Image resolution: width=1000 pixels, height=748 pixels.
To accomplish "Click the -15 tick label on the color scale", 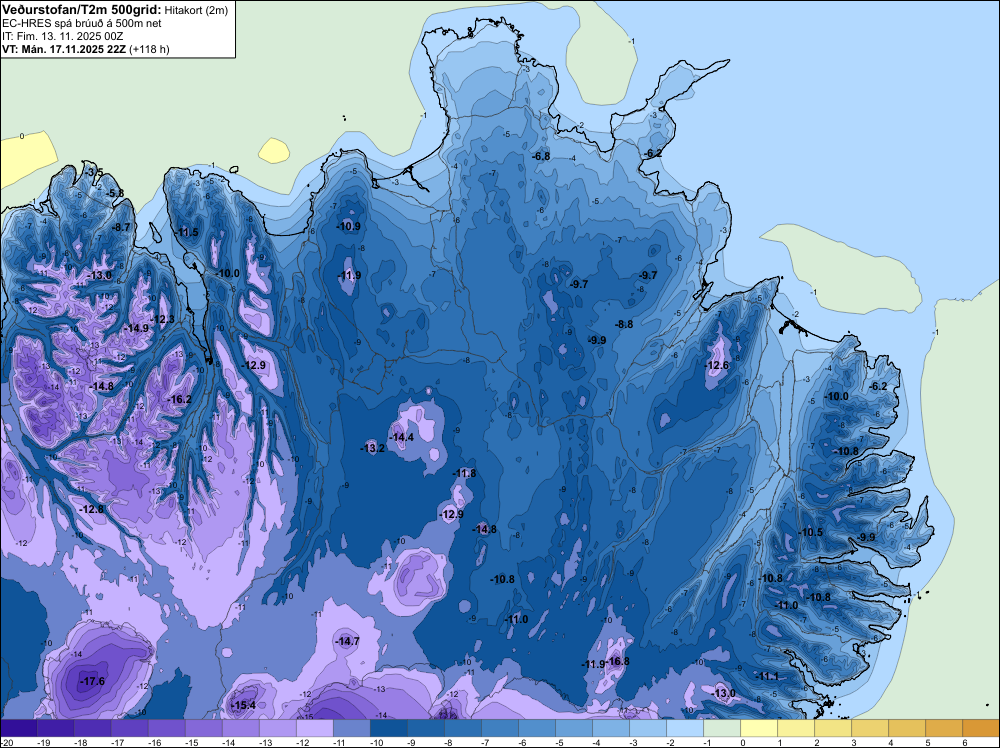I will point(191,743).
